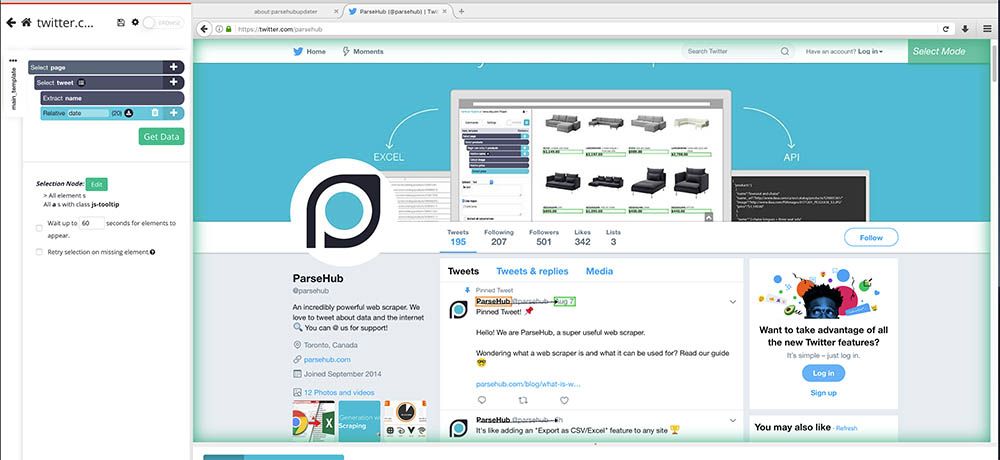The width and height of the screenshot is (1000, 460).
Task: Click Refresh beside You may also like
Action: (847, 428)
